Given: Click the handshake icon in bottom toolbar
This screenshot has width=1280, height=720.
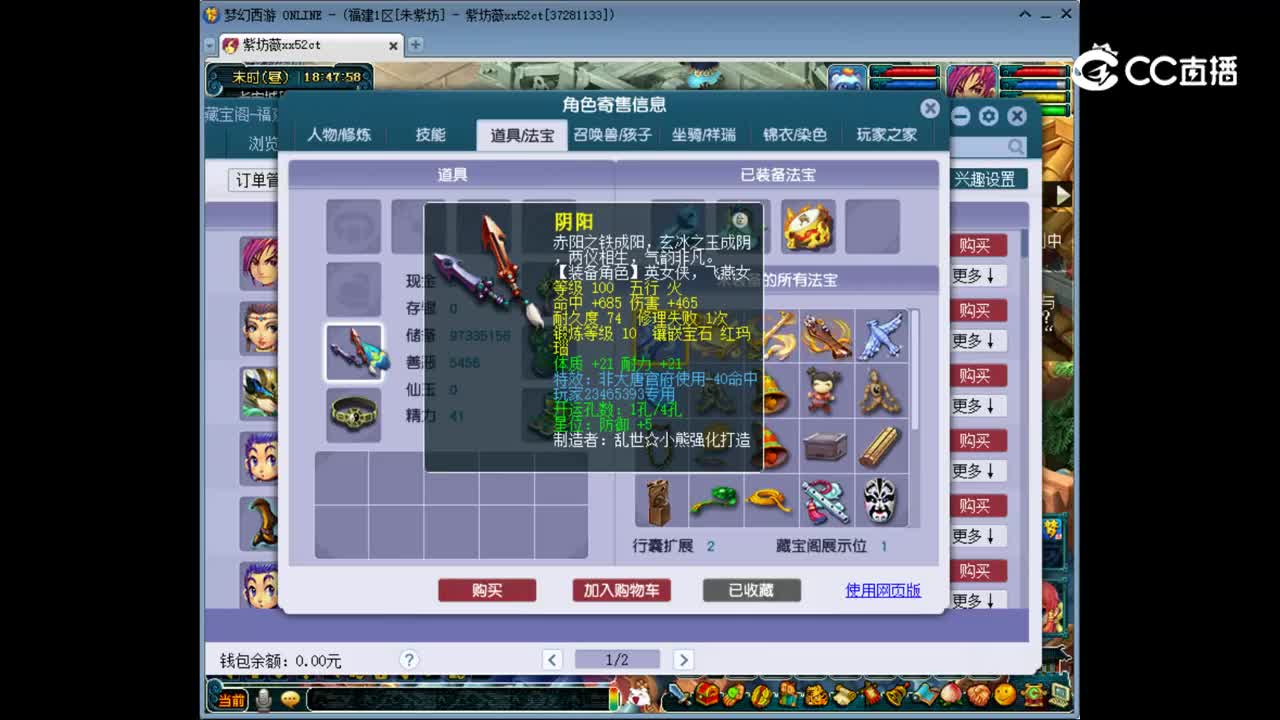Looking at the screenshot, I should pyautogui.click(x=978, y=693).
